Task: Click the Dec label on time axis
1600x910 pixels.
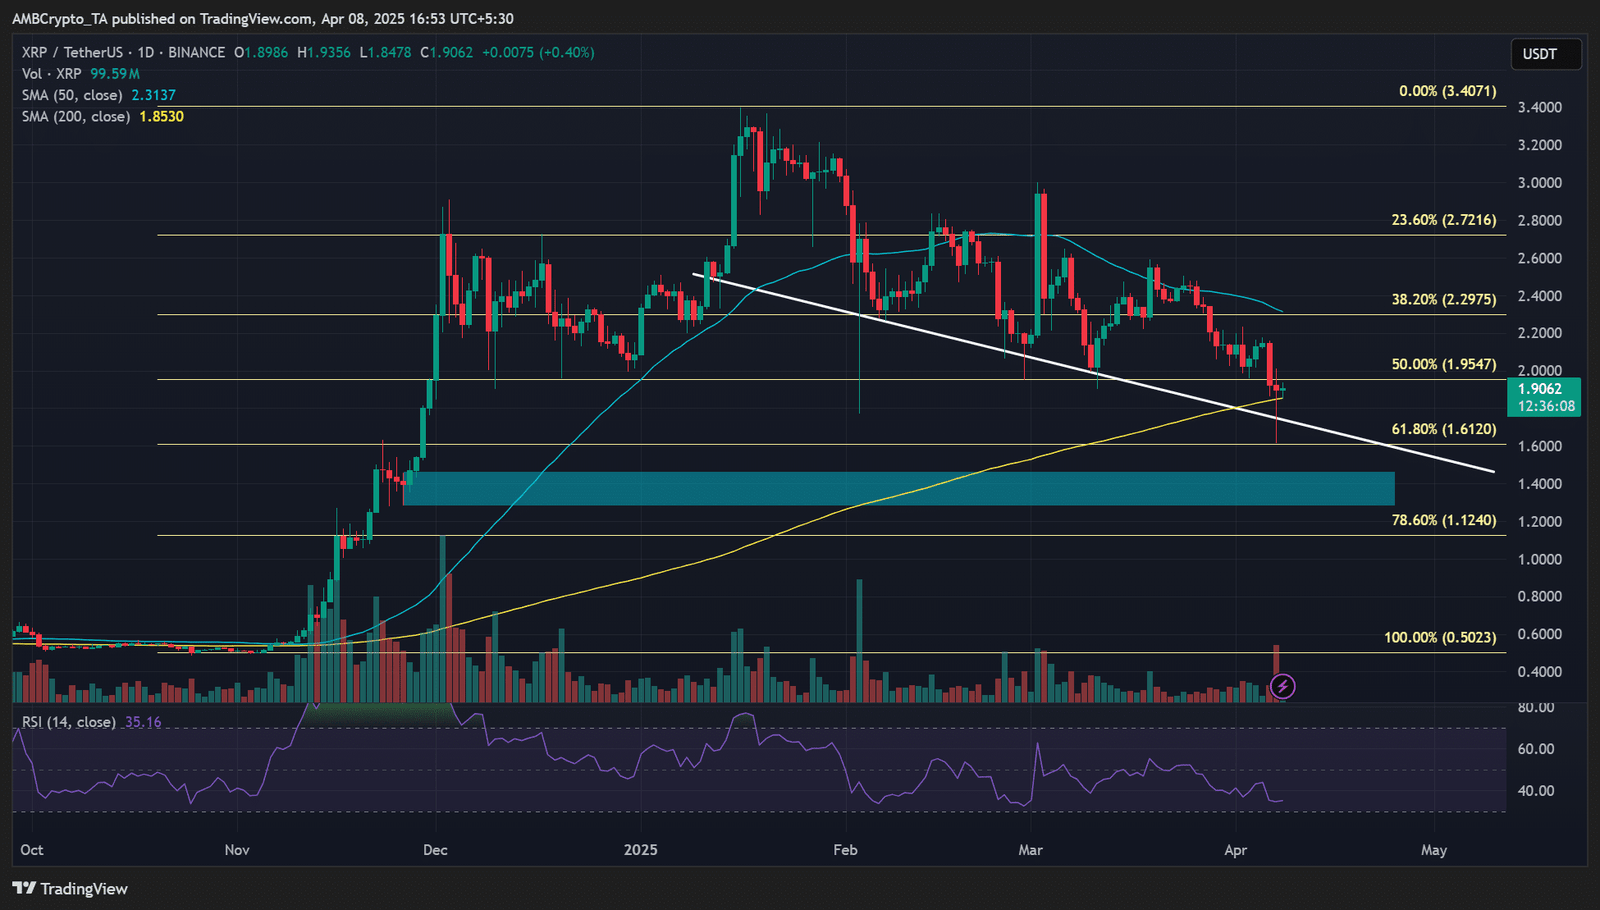Action: (x=435, y=850)
